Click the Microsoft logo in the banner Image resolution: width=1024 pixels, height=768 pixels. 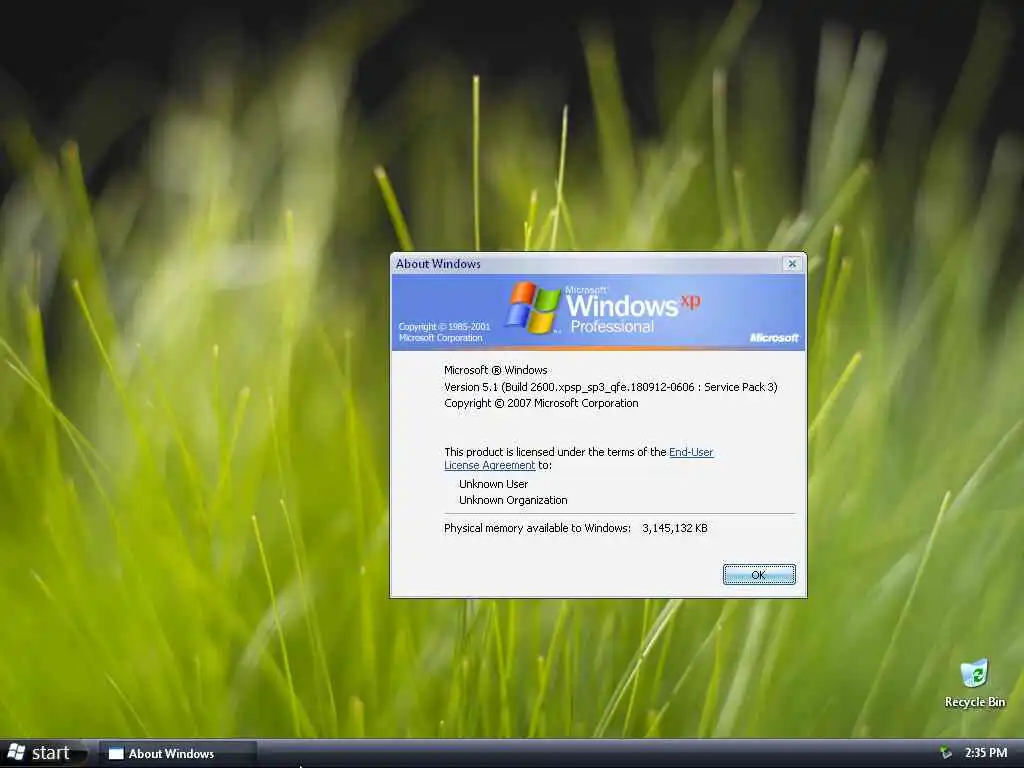[x=774, y=338]
